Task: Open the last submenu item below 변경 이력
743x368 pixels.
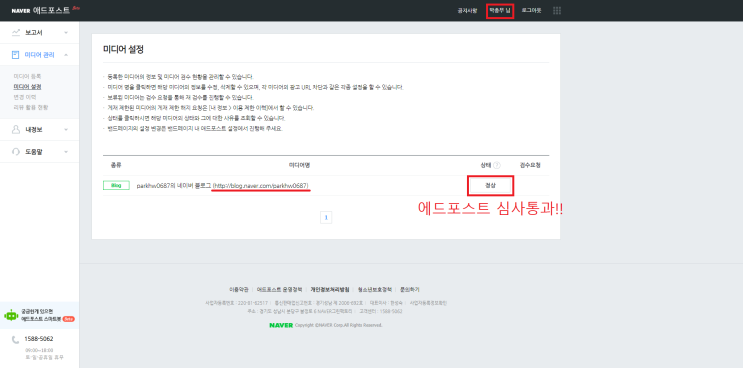Action: tap(31, 108)
